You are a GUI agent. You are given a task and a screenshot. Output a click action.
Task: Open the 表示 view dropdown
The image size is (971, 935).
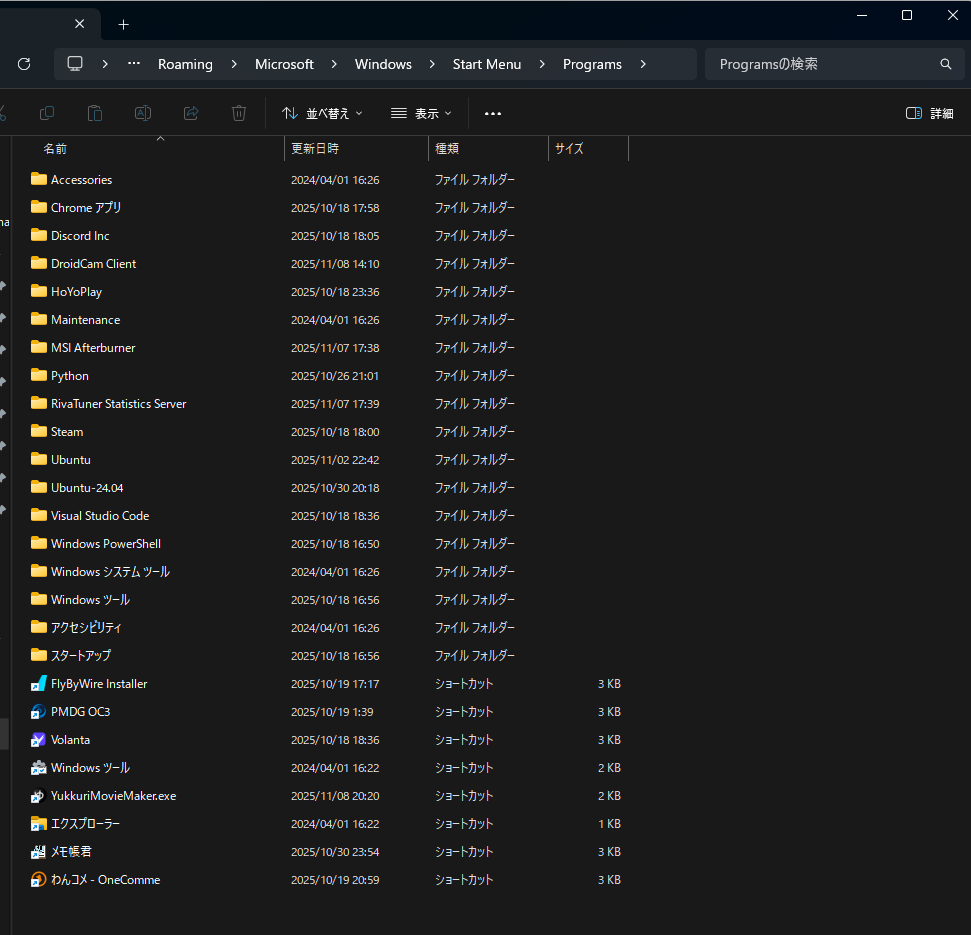coord(421,113)
